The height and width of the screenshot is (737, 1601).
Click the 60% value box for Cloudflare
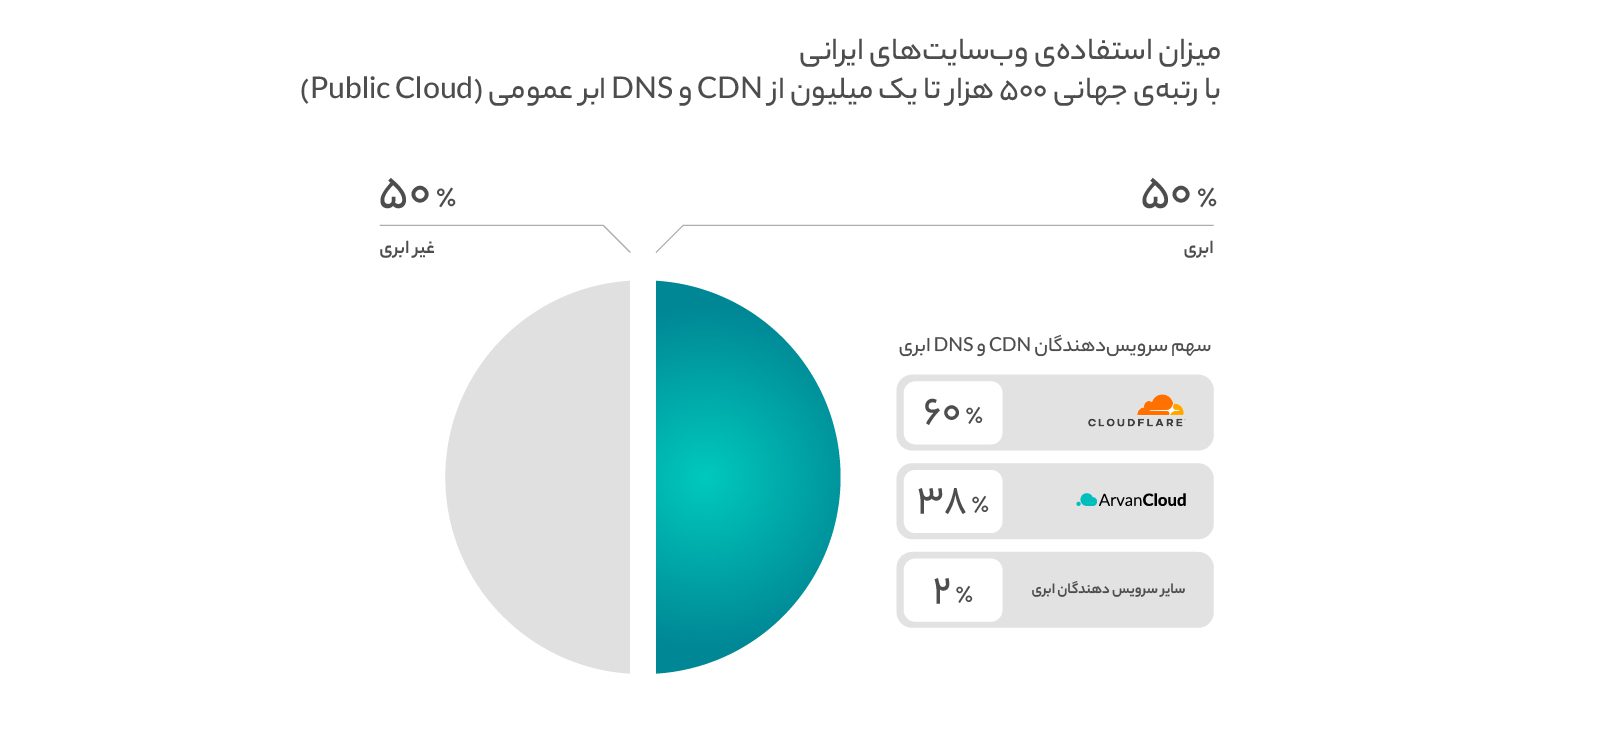coord(952,412)
